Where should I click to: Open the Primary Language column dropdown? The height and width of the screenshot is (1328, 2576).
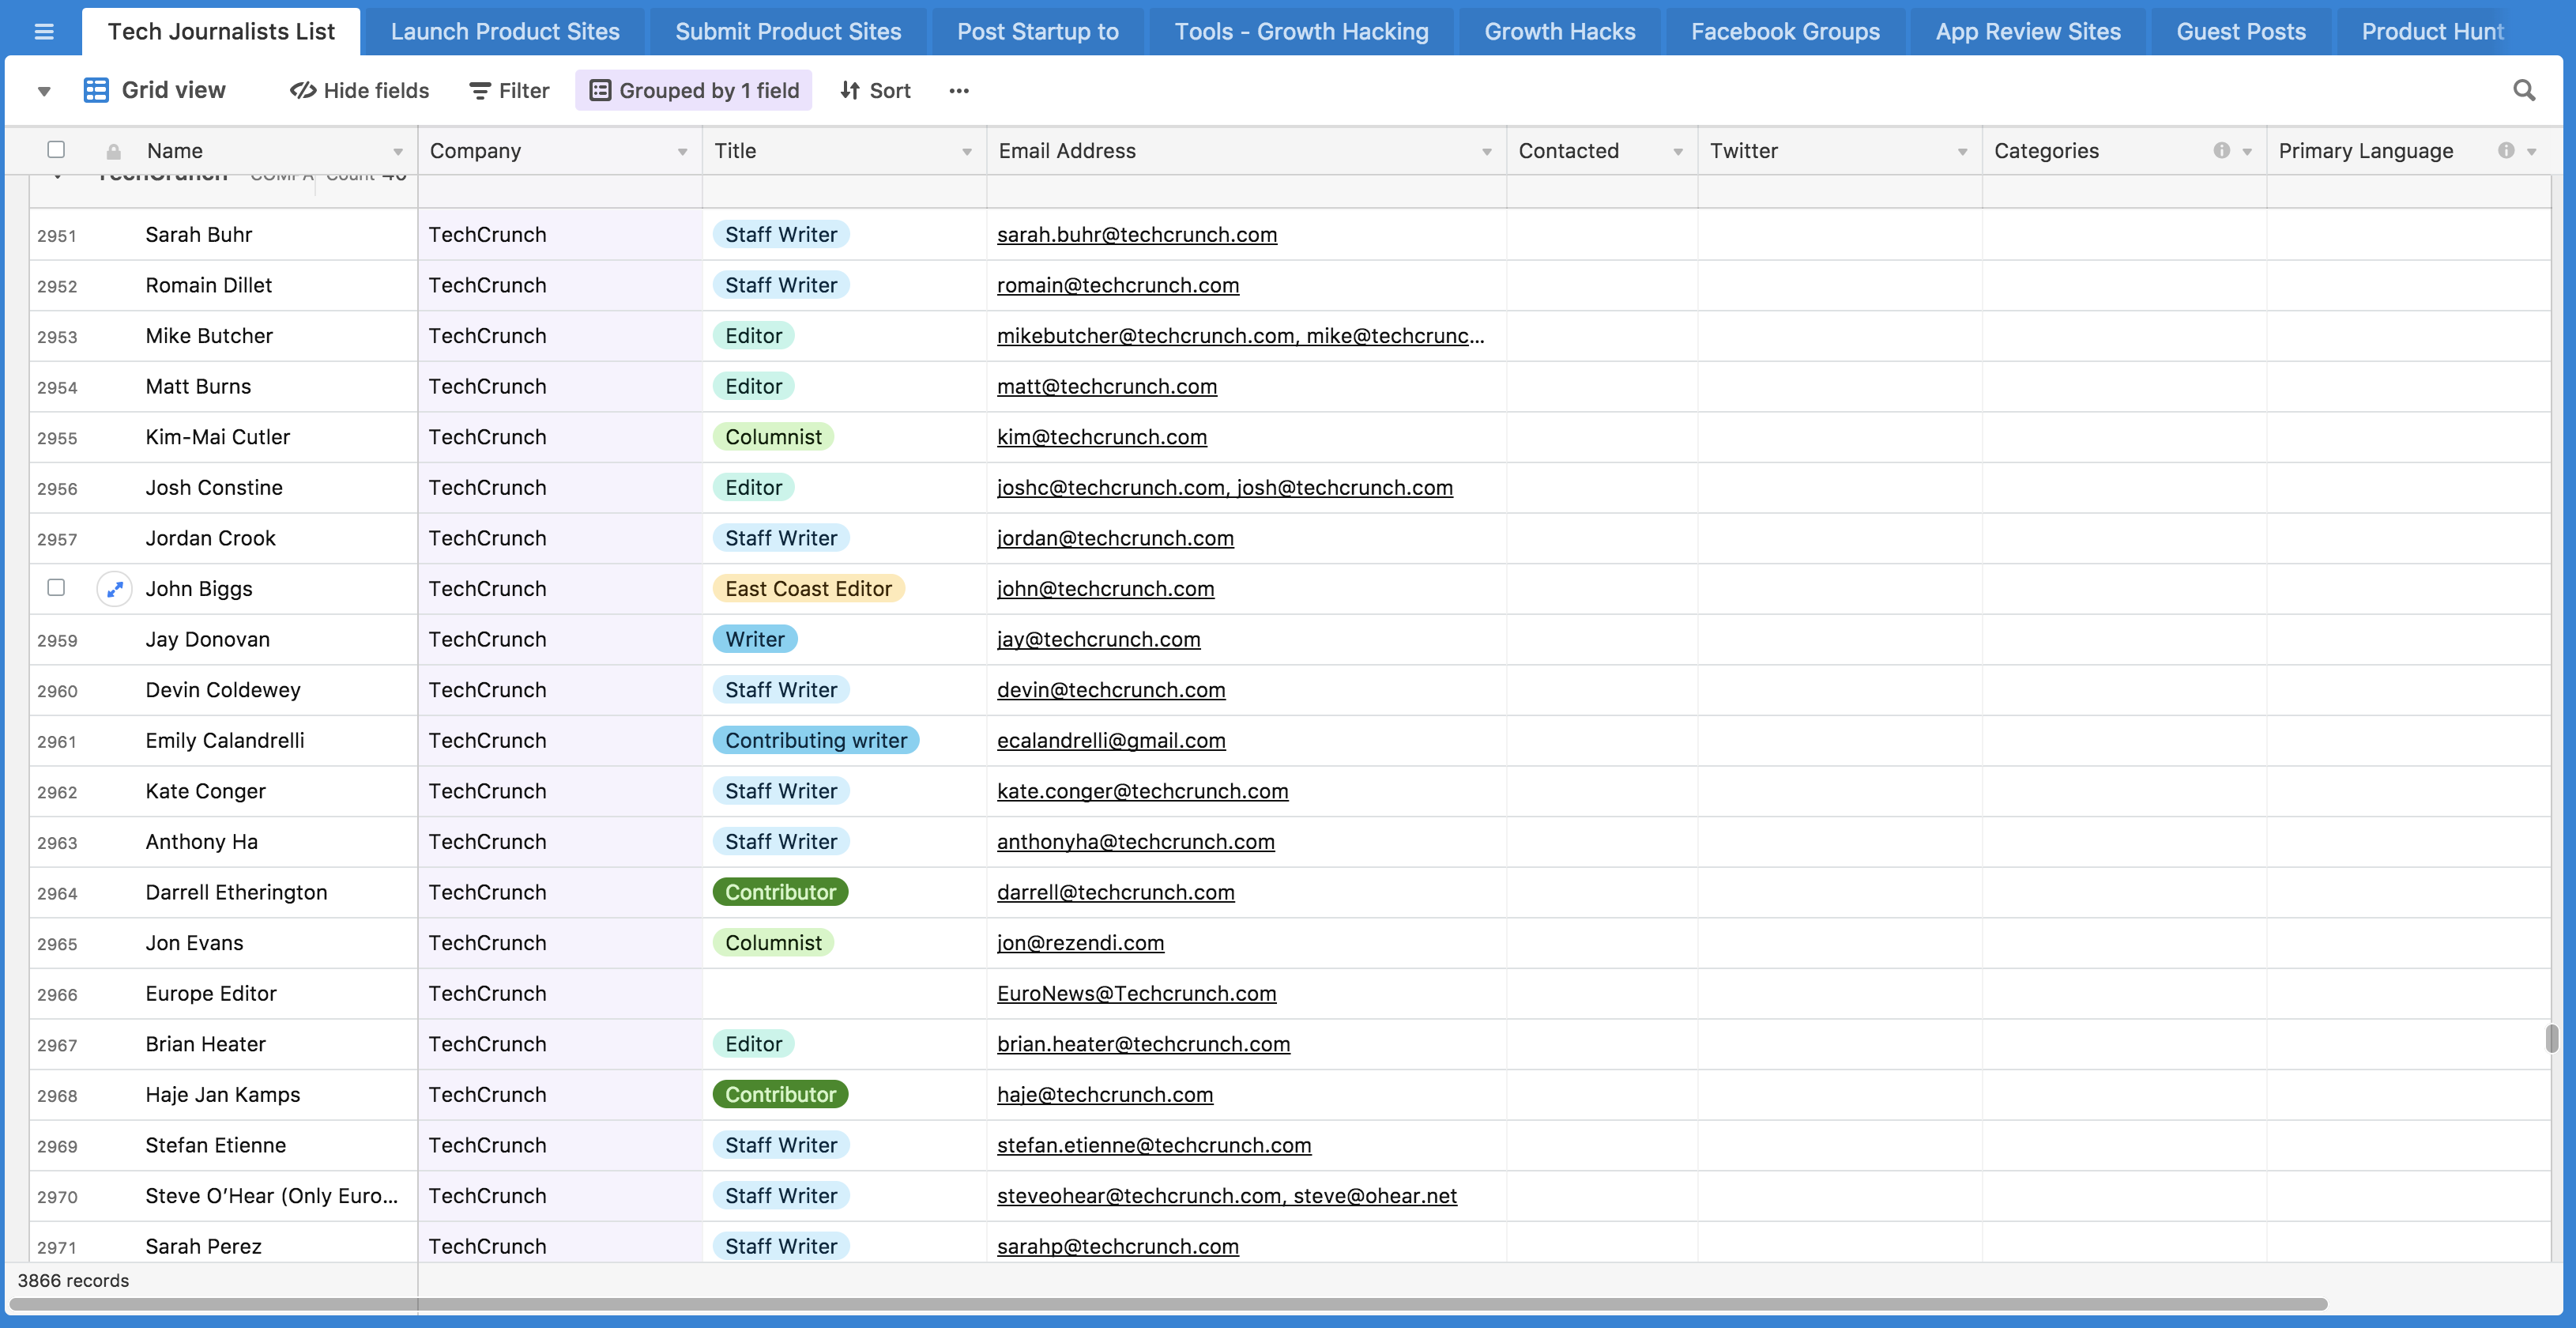pos(2532,152)
